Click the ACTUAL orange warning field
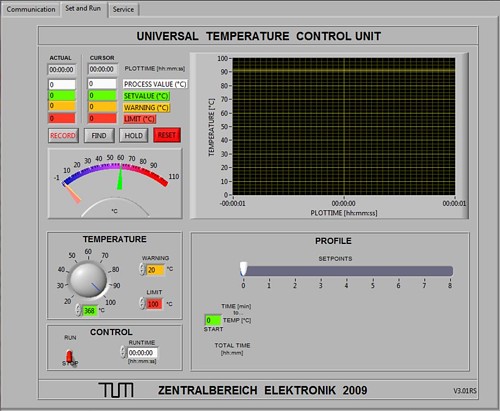 [62, 106]
